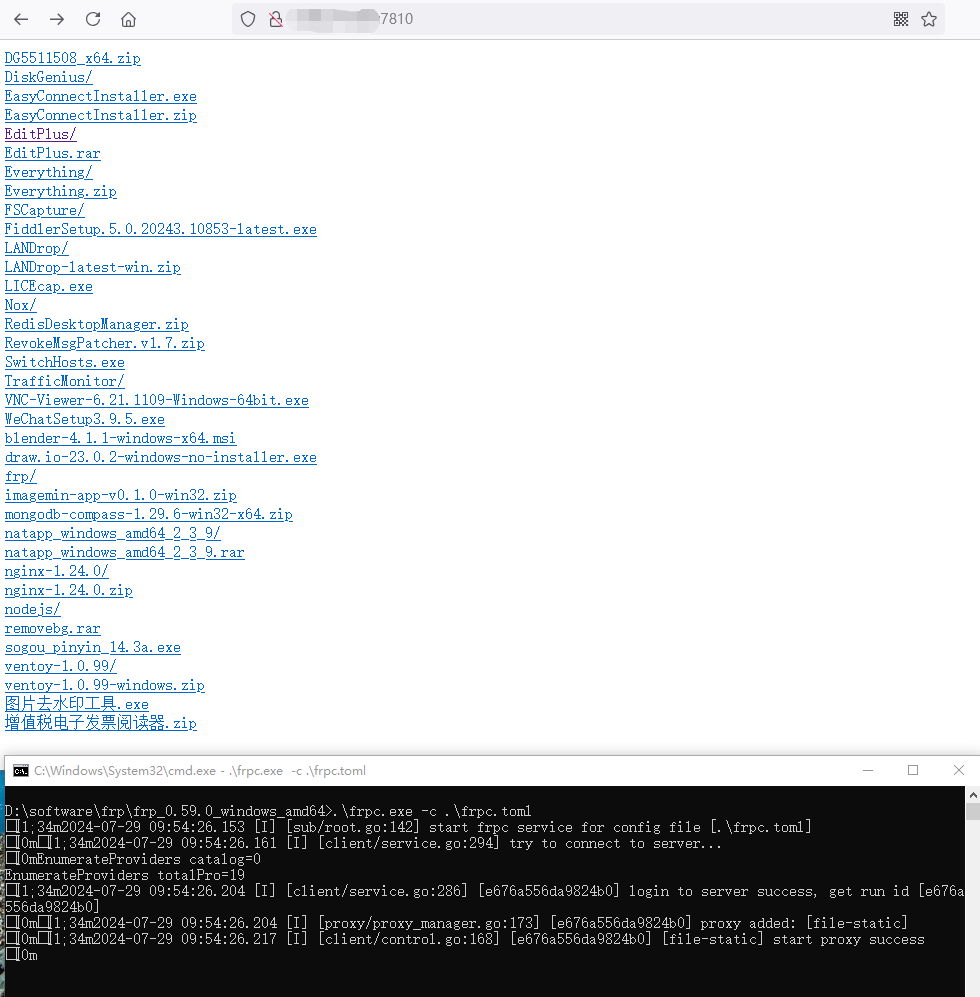Download nginx-1.24.0.zip

coord(69,591)
